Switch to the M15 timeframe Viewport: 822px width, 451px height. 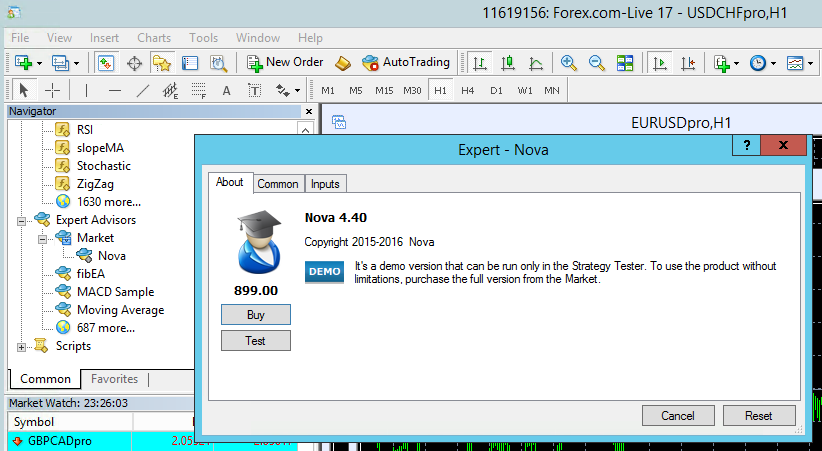pos(384,90)
